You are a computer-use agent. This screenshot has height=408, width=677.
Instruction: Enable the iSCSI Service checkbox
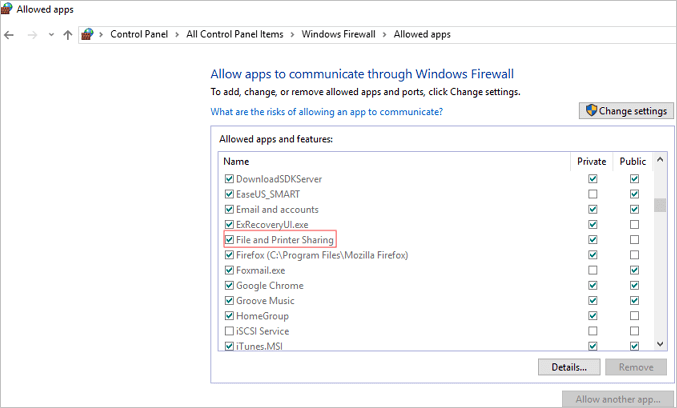click(x=230, y=331)
